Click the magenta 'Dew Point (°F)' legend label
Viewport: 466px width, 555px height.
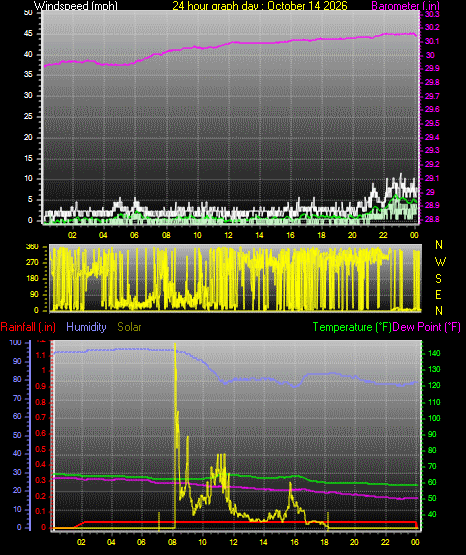point(427,327)
